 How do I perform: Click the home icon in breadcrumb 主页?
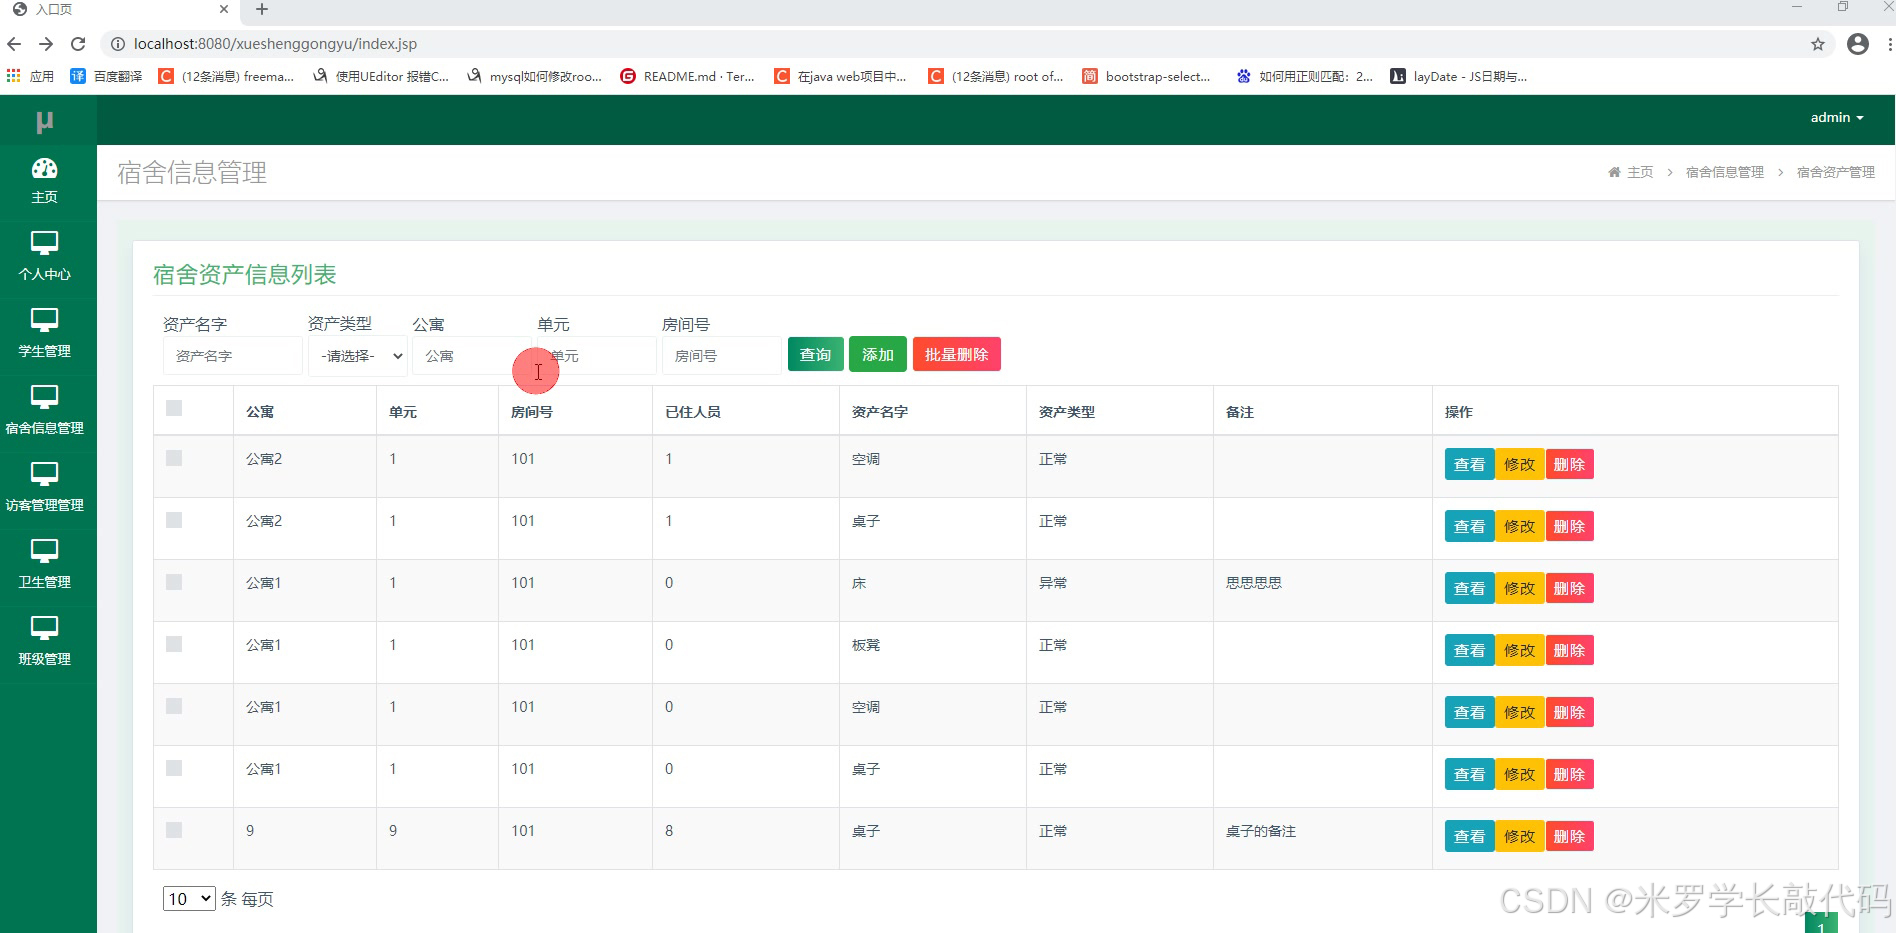1614,172
